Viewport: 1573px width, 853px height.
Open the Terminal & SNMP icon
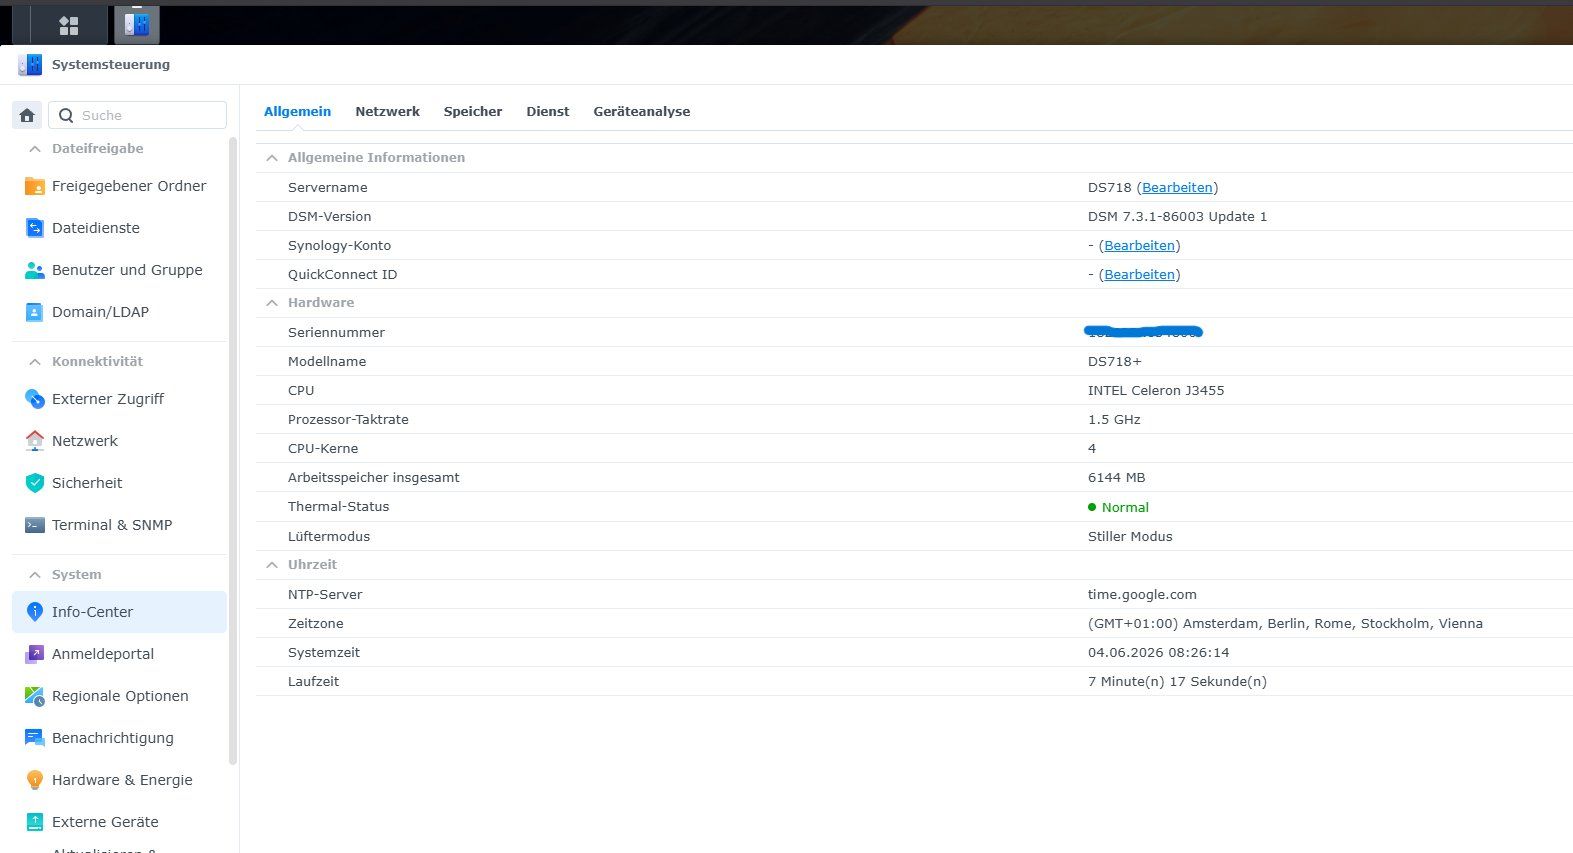(x=34, y=525)
